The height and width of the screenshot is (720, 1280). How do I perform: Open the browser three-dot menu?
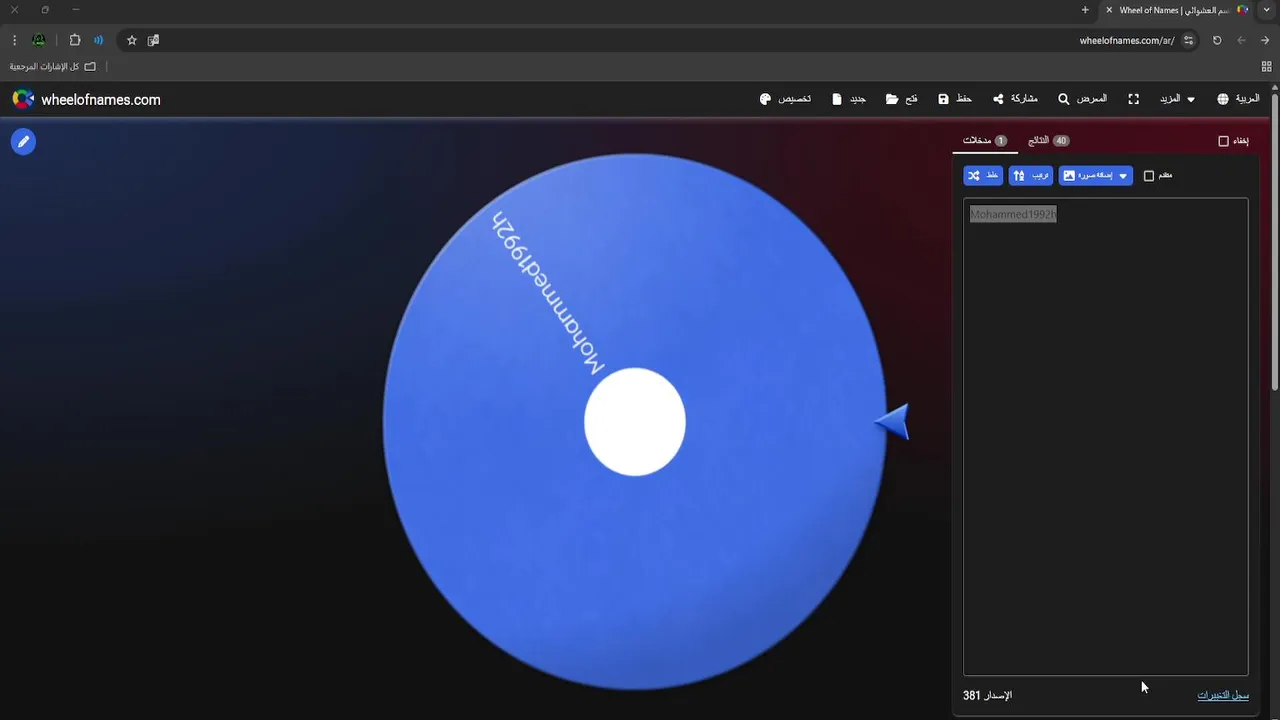(x=14, y=40)
